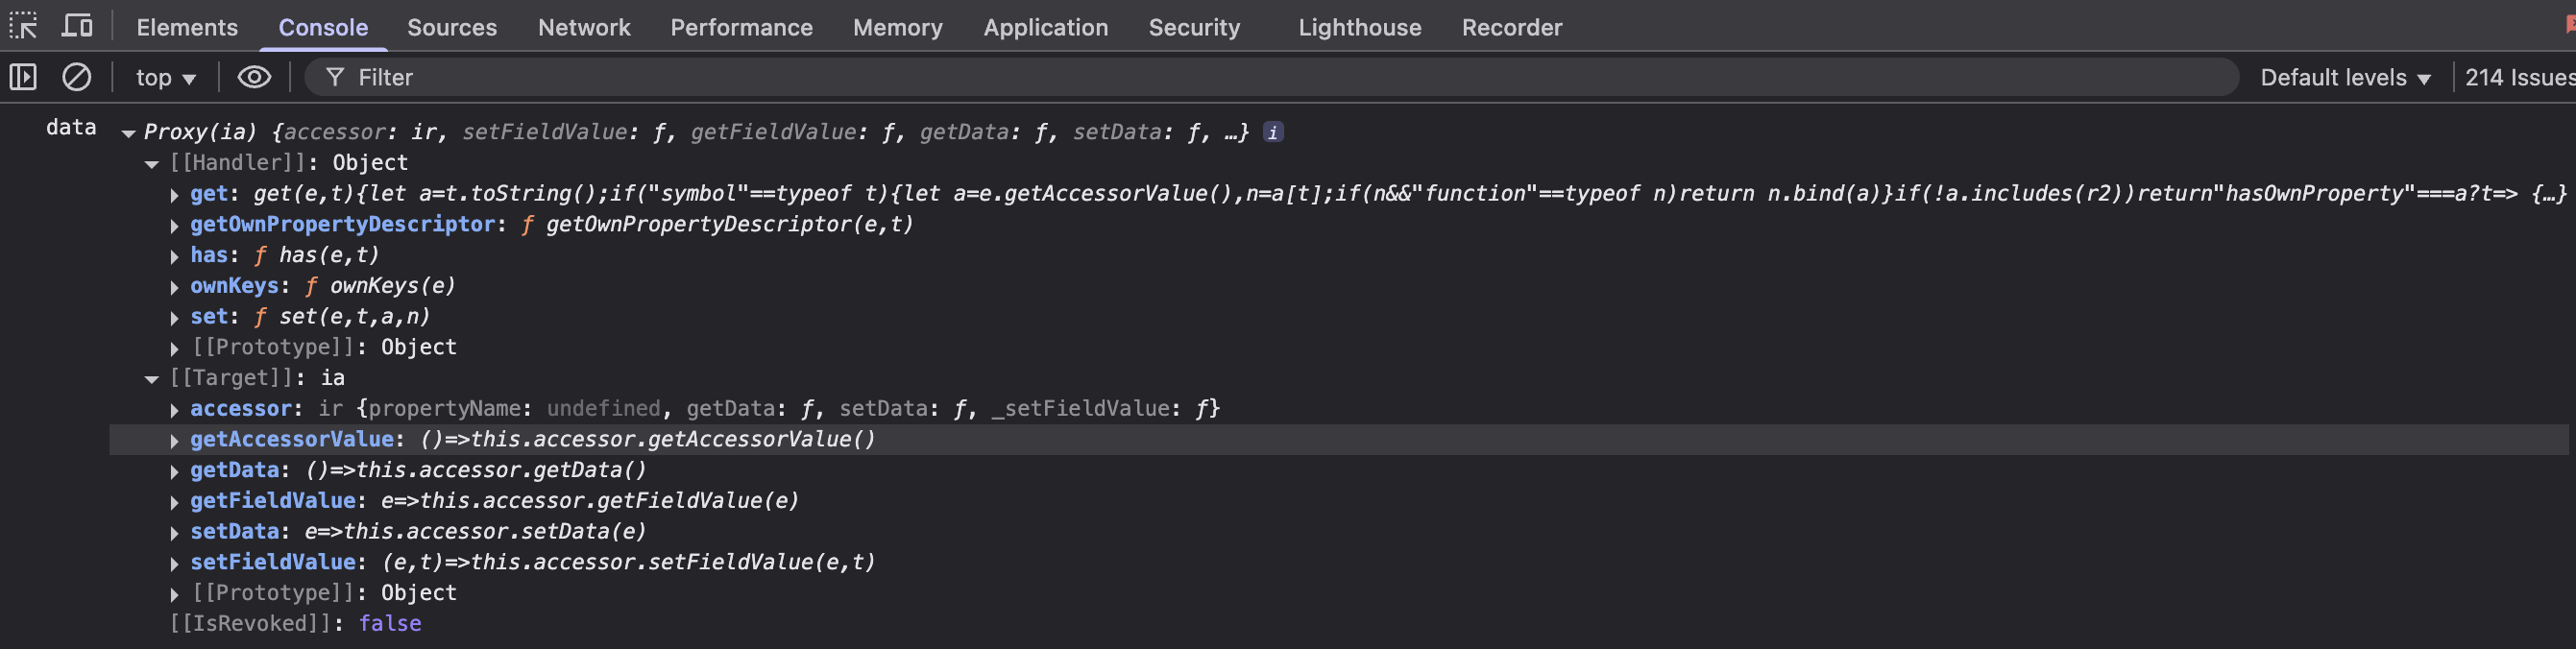Create live expression using the eye icon
2576x649 pixels.
254,77
